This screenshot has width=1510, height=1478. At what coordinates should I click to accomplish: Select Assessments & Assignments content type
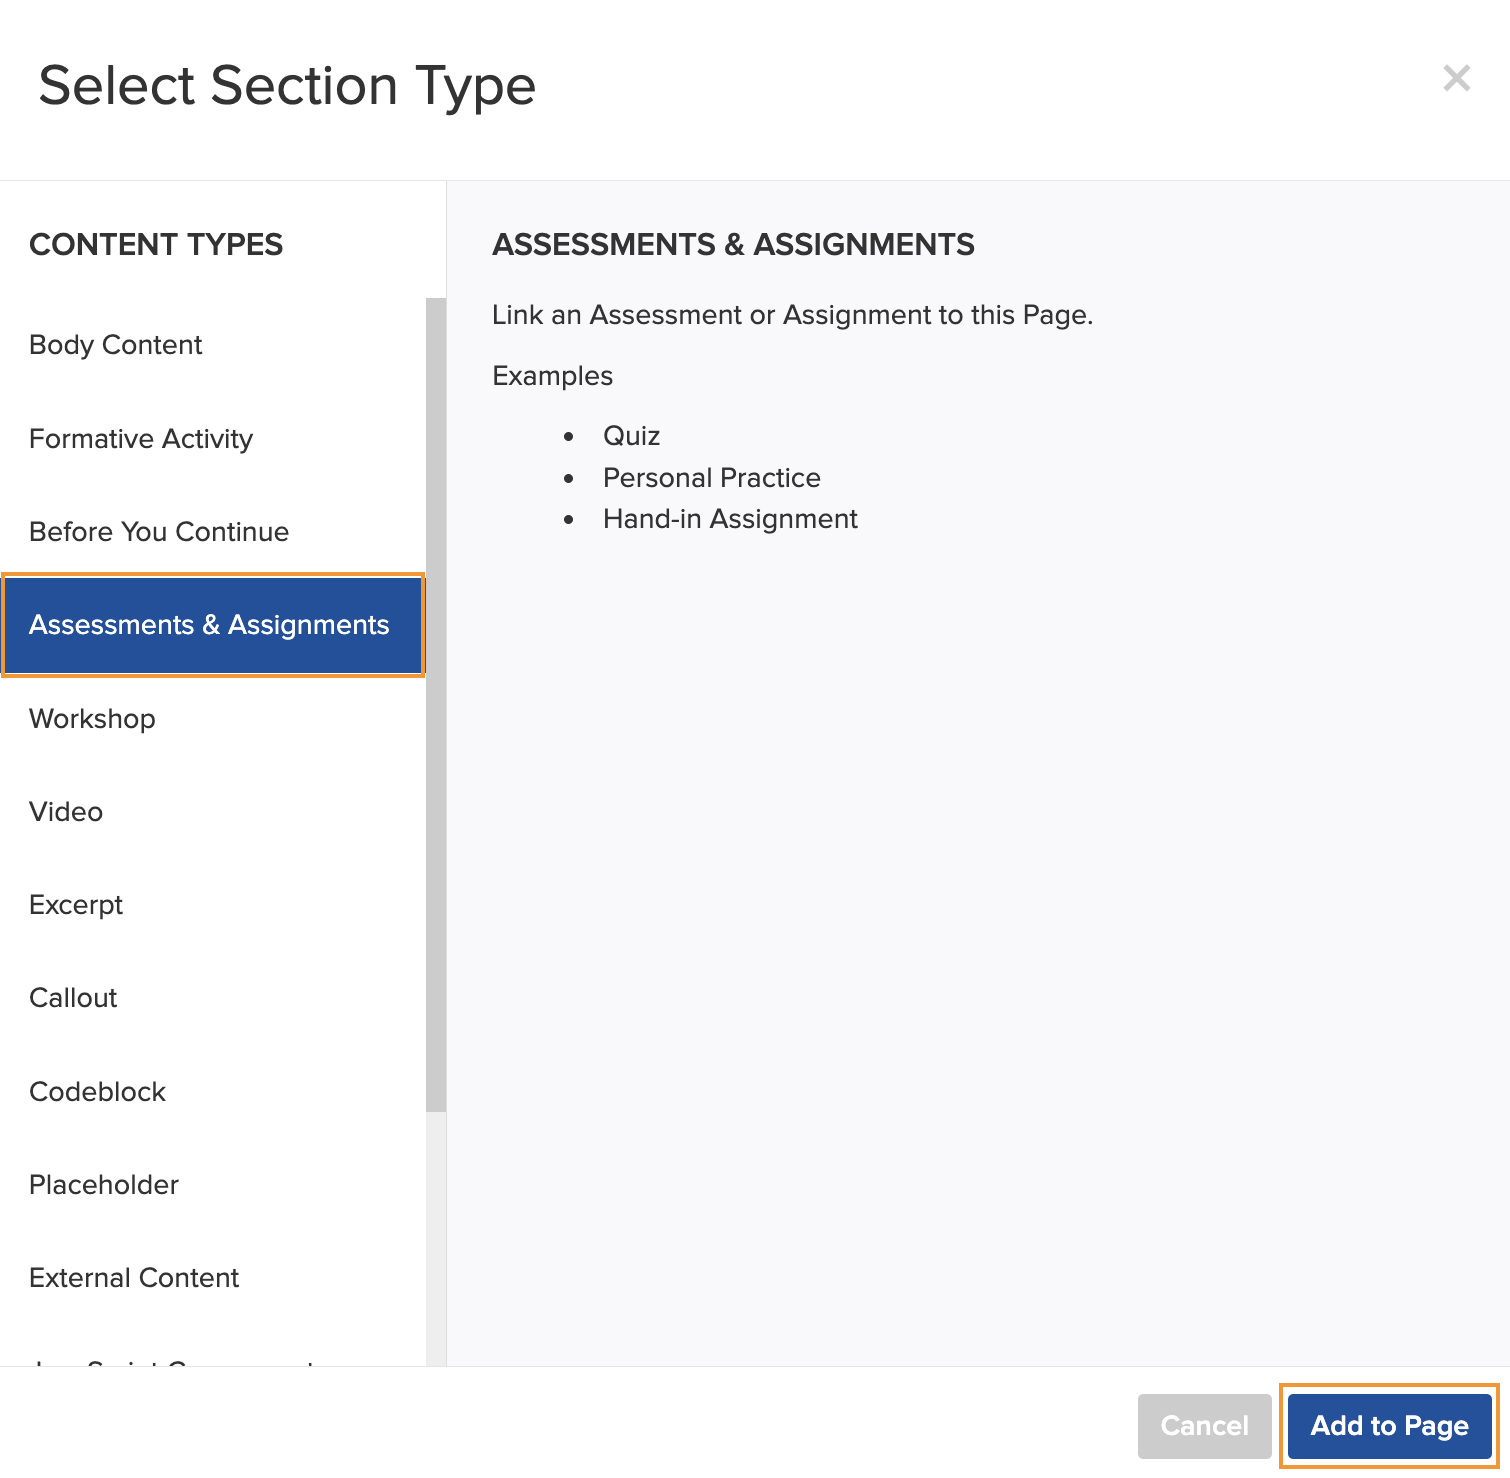pyautogui.click(x=209, y=624)
